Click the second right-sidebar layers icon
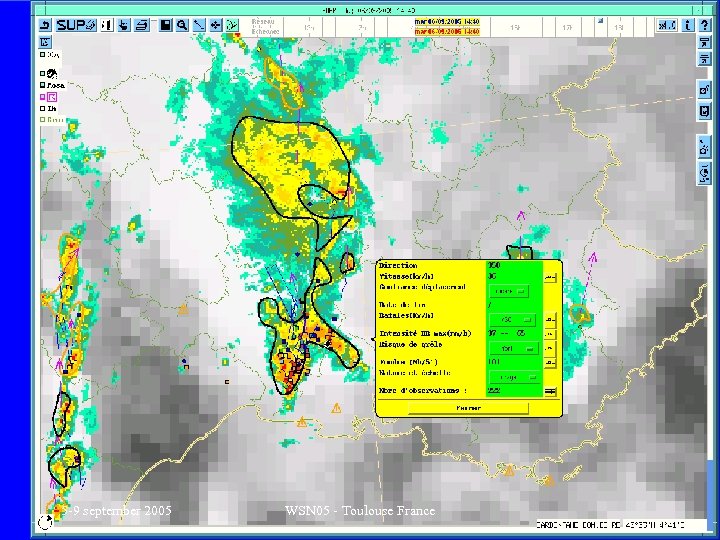The width and height of the screenshot is (720, 540). click(704, 59)
